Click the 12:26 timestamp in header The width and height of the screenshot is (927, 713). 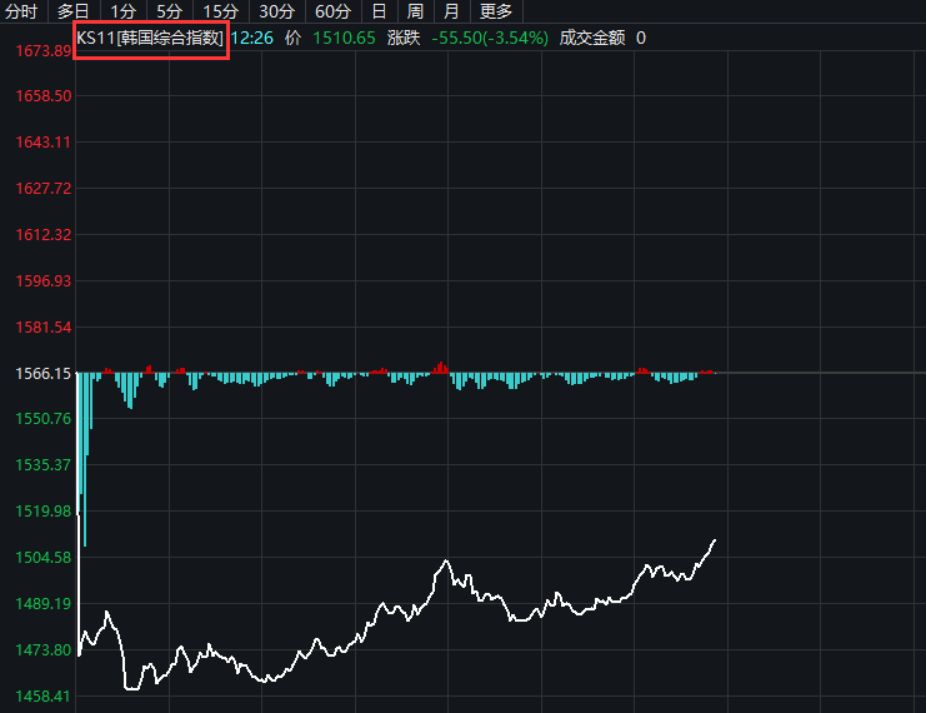pyautogui.click(x=251, y=38)
